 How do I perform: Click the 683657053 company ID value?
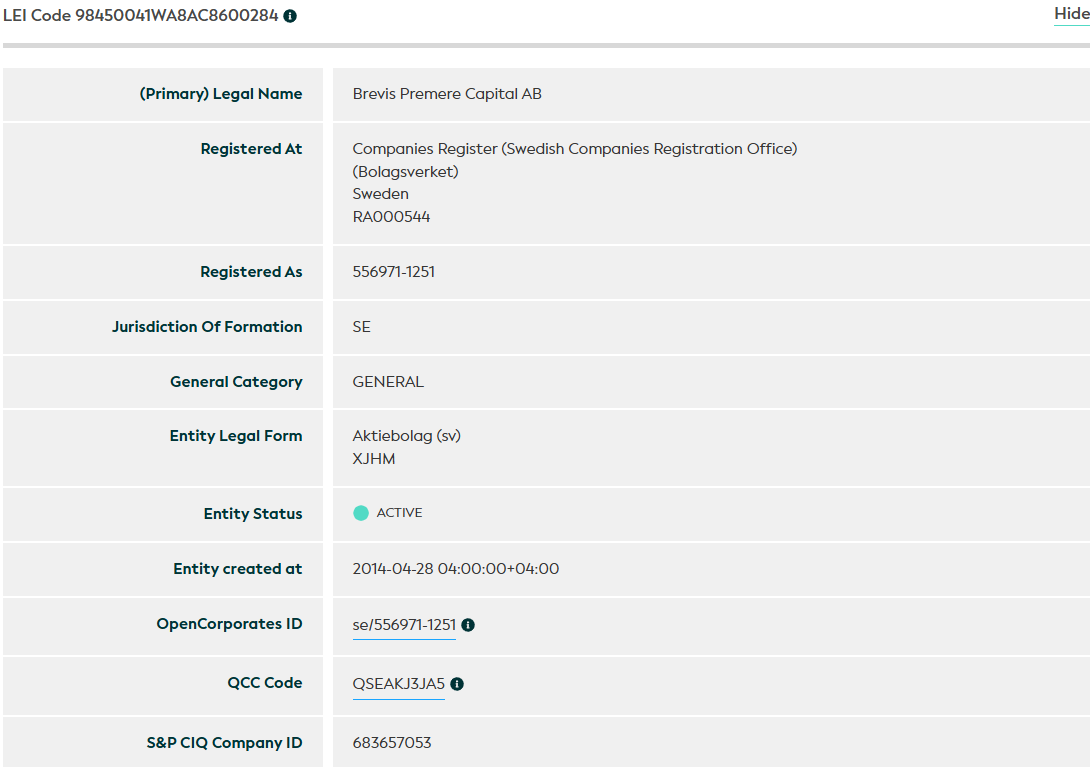[392, 743]
